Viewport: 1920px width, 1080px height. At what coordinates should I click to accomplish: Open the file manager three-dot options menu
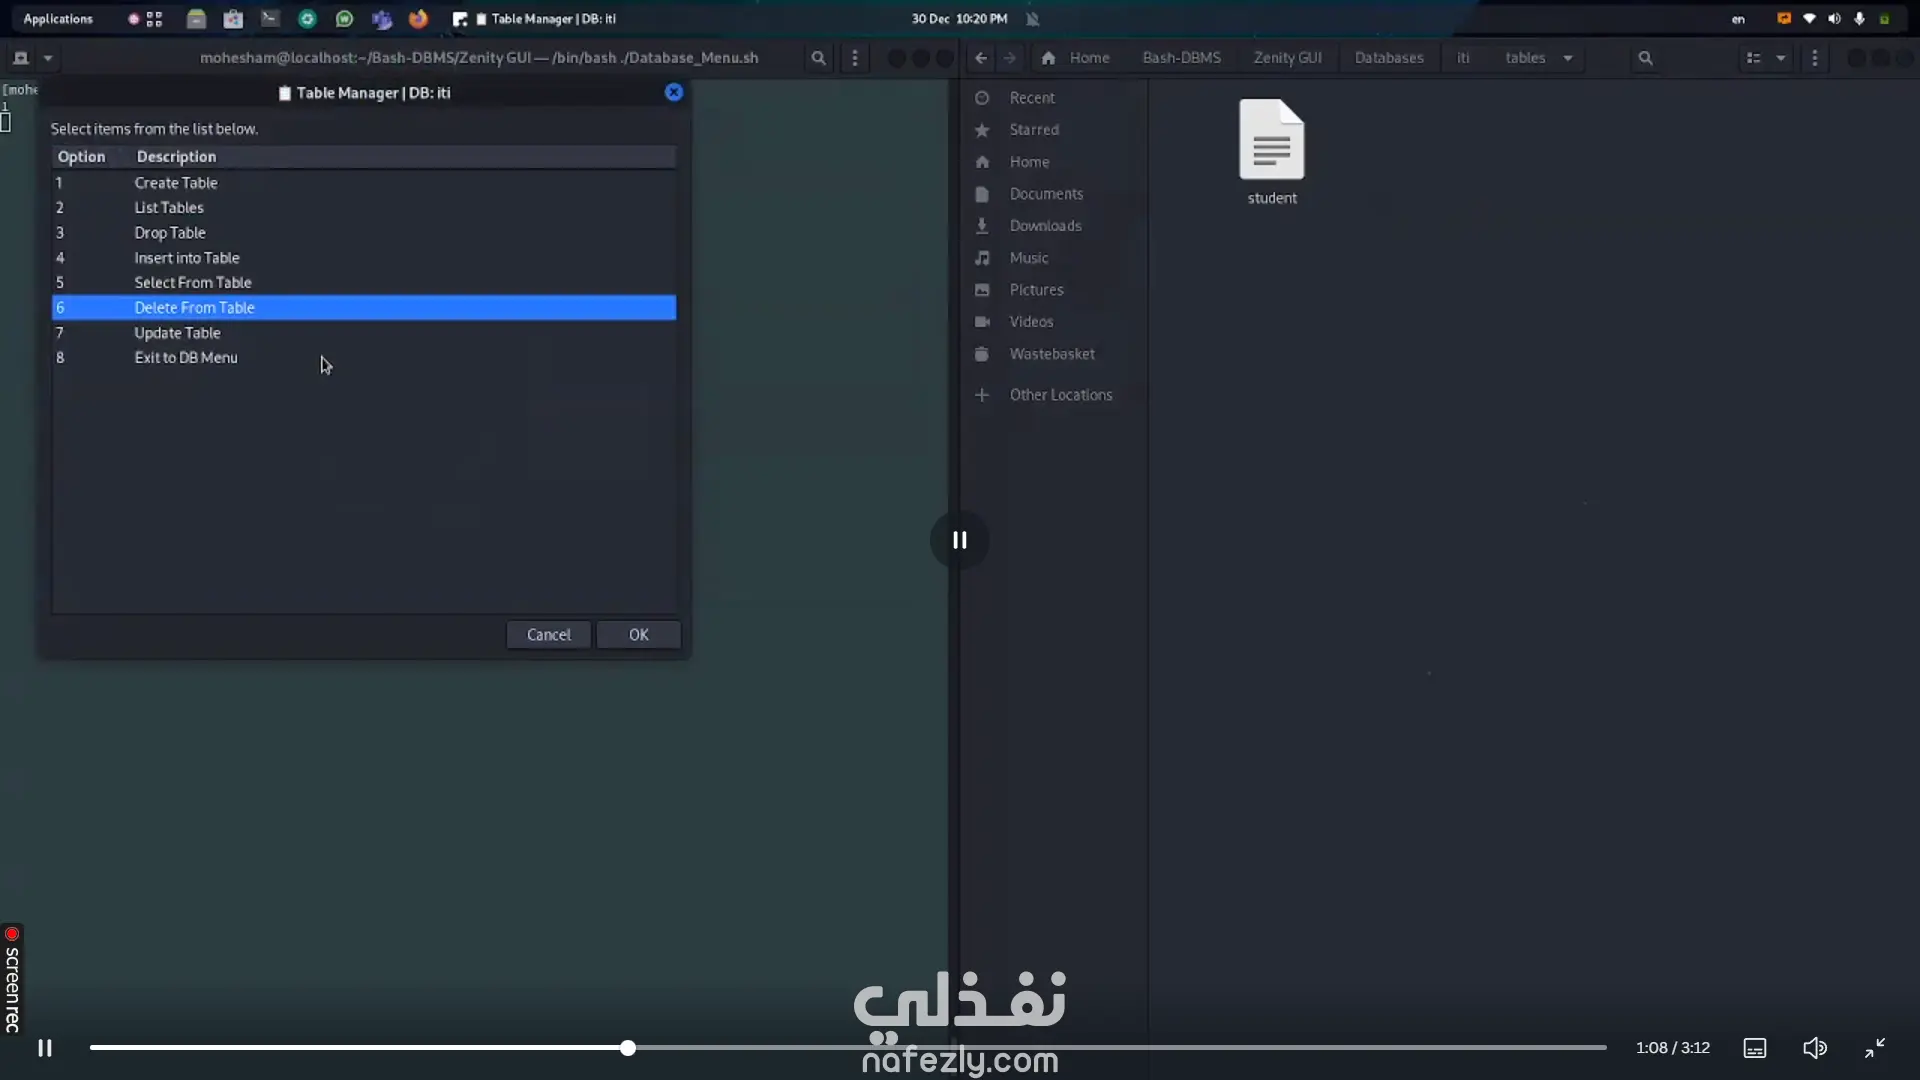click(x=1815, y=58)
